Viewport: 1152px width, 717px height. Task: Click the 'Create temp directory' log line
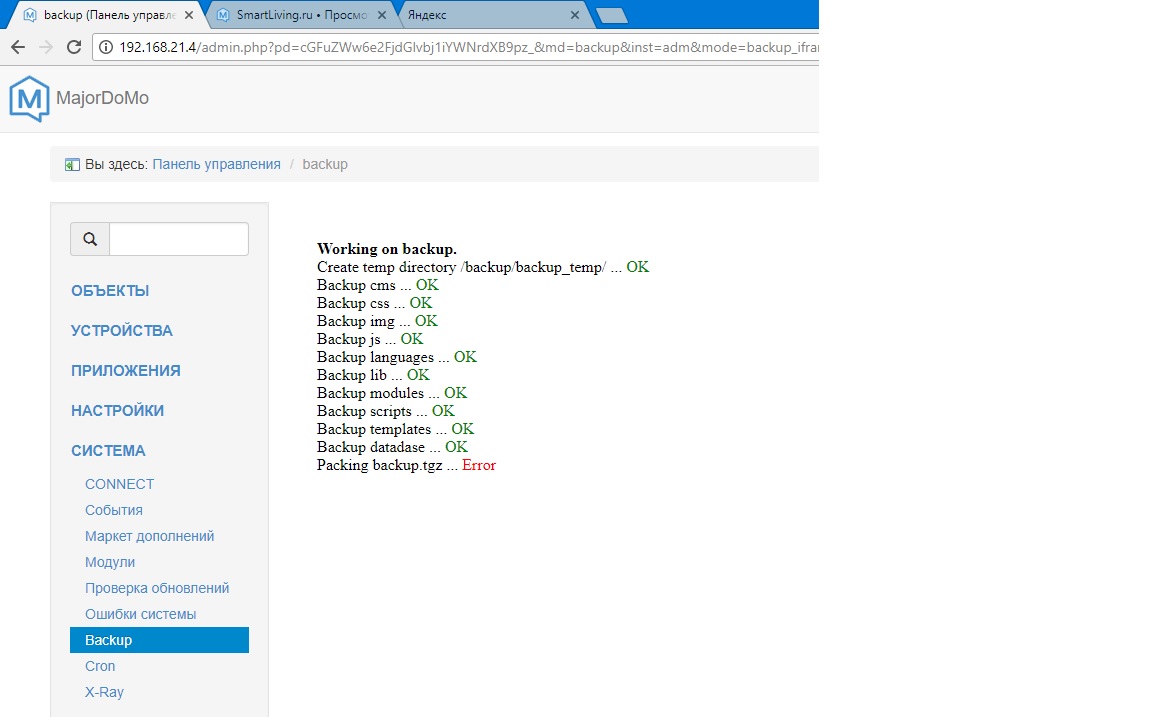483,267
